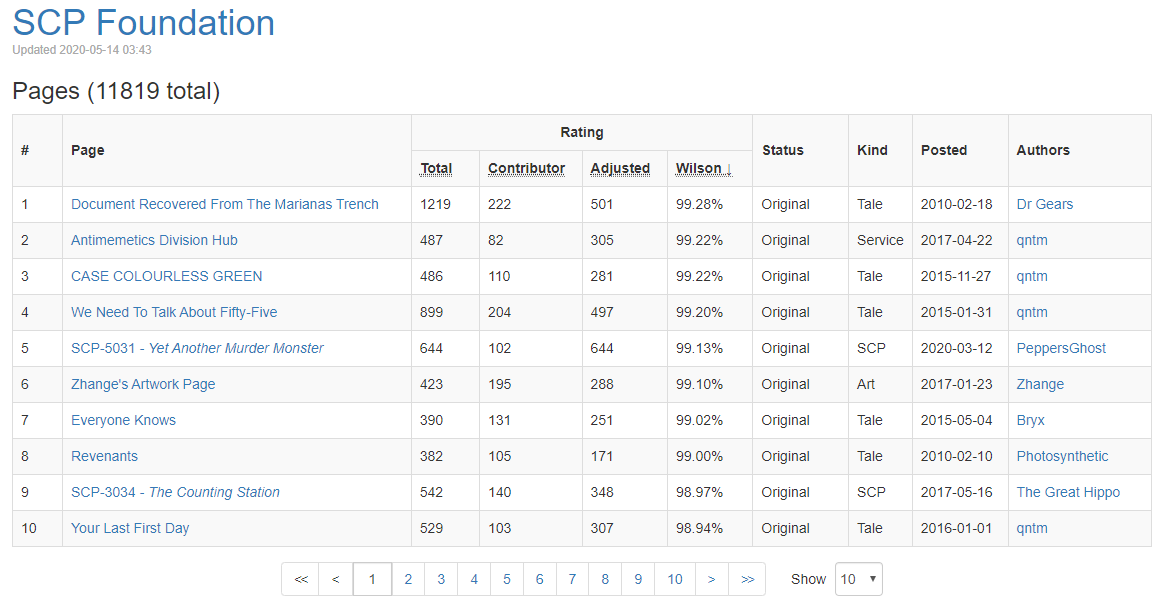Image resolution: width=1161 pixels, height=604 pixels.
Task: View author qntm in Antimemetics Division Hub row
Action: 1032,241
